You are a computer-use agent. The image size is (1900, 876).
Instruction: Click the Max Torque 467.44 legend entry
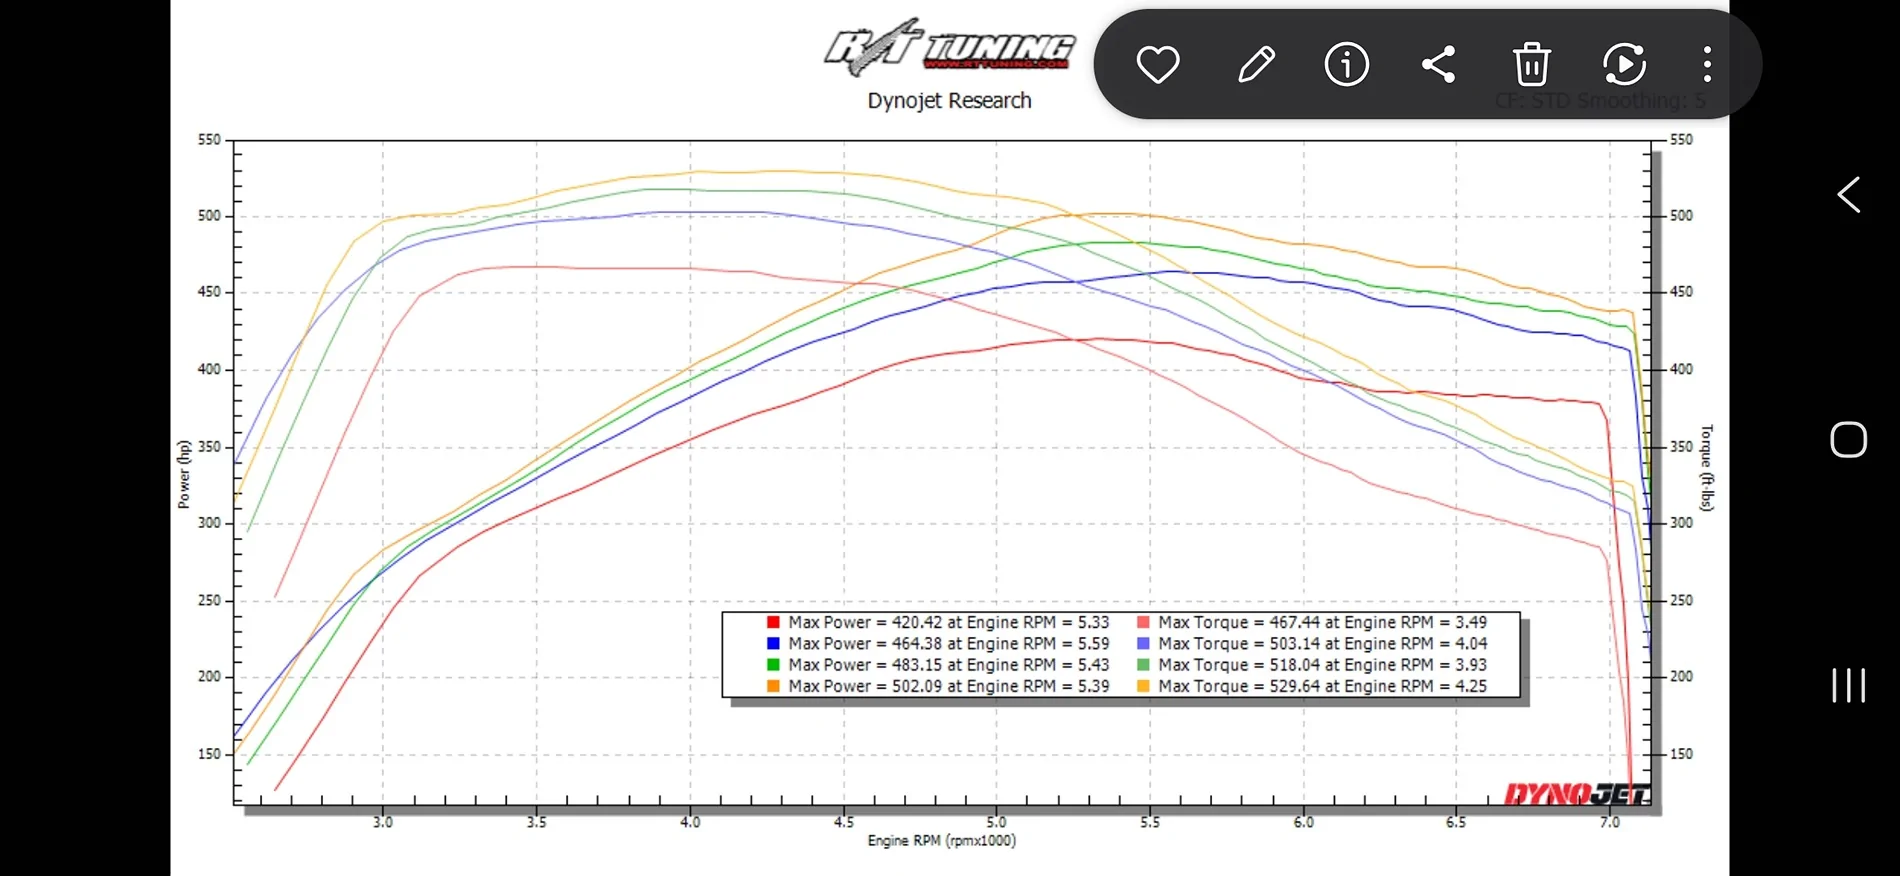pyautogui.click(x=1312, y=622)
